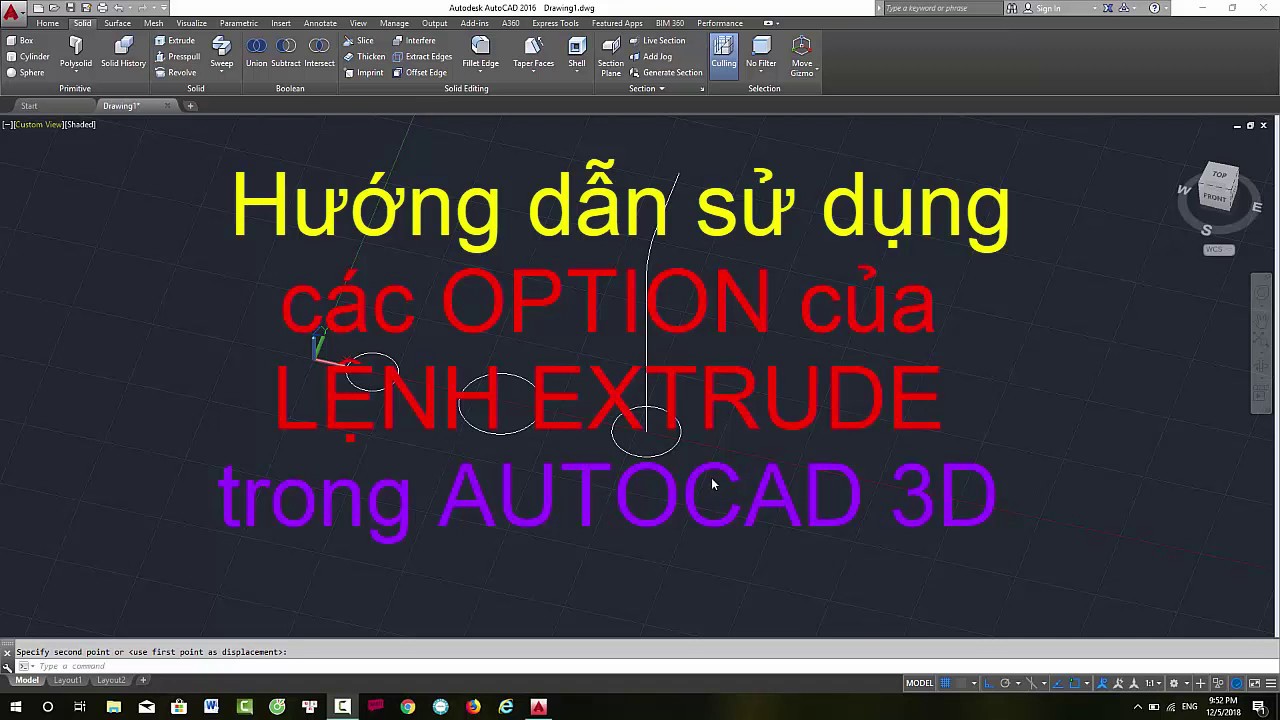The height and width of the screenshot is (720, 1280).
Task: Select the Cylinder primitive tool
Action: pos(28,57)
